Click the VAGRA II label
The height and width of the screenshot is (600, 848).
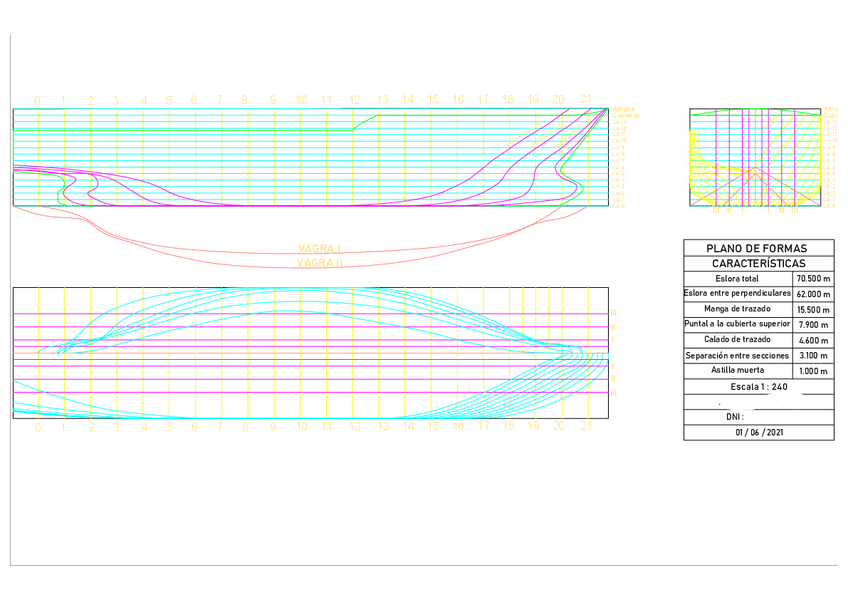click(x=320, y=263)
